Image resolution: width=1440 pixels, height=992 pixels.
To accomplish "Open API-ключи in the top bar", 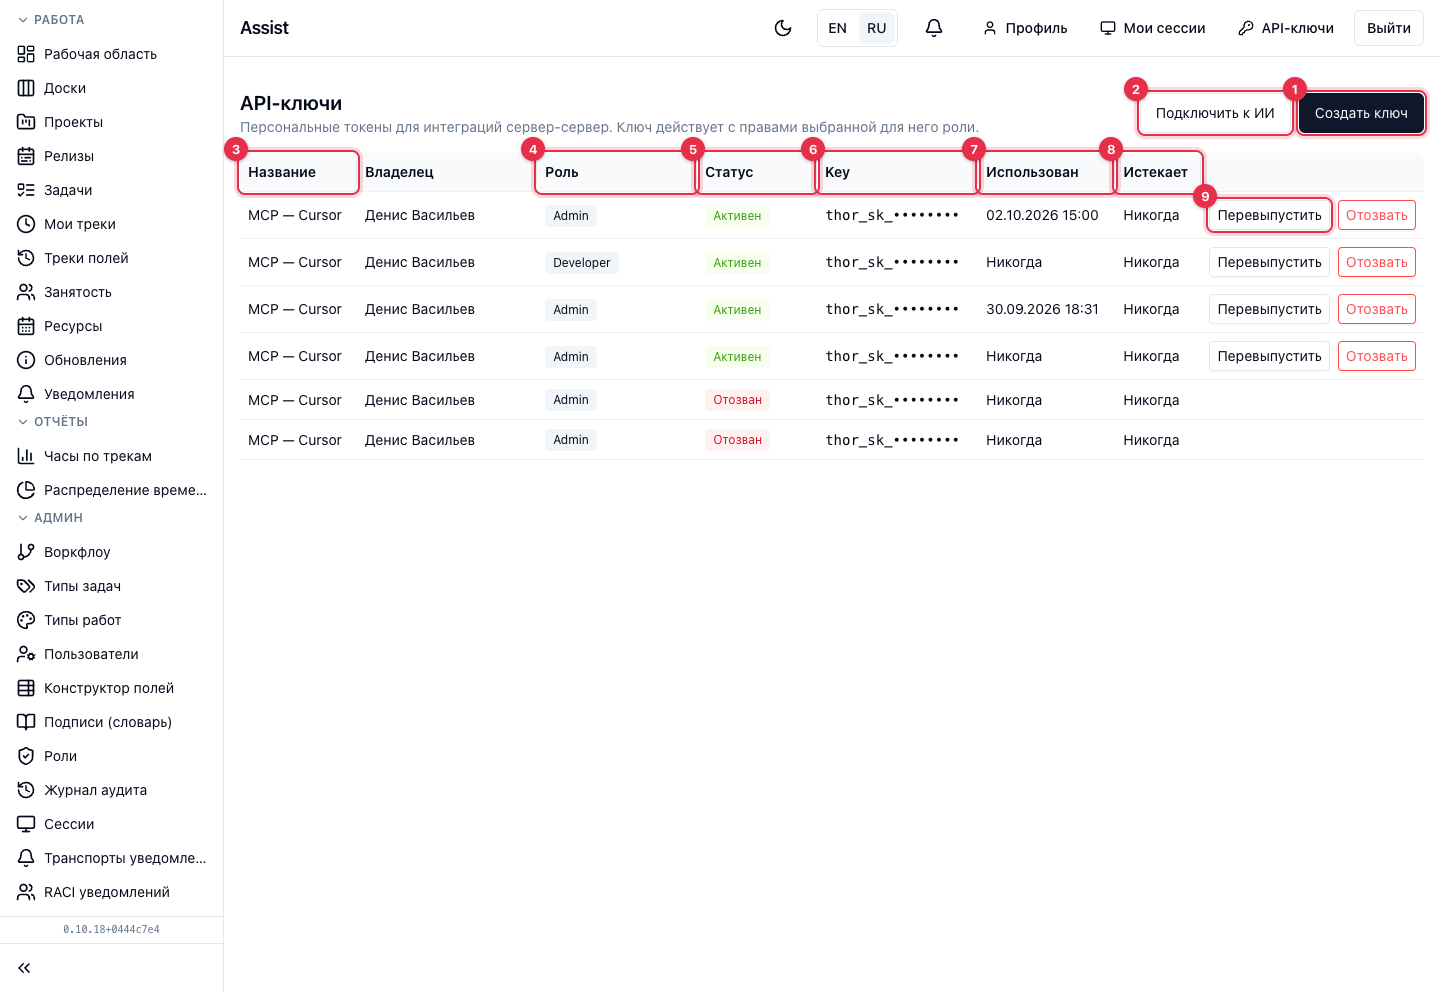I will pyautogui.click(x=1286, y=28).
